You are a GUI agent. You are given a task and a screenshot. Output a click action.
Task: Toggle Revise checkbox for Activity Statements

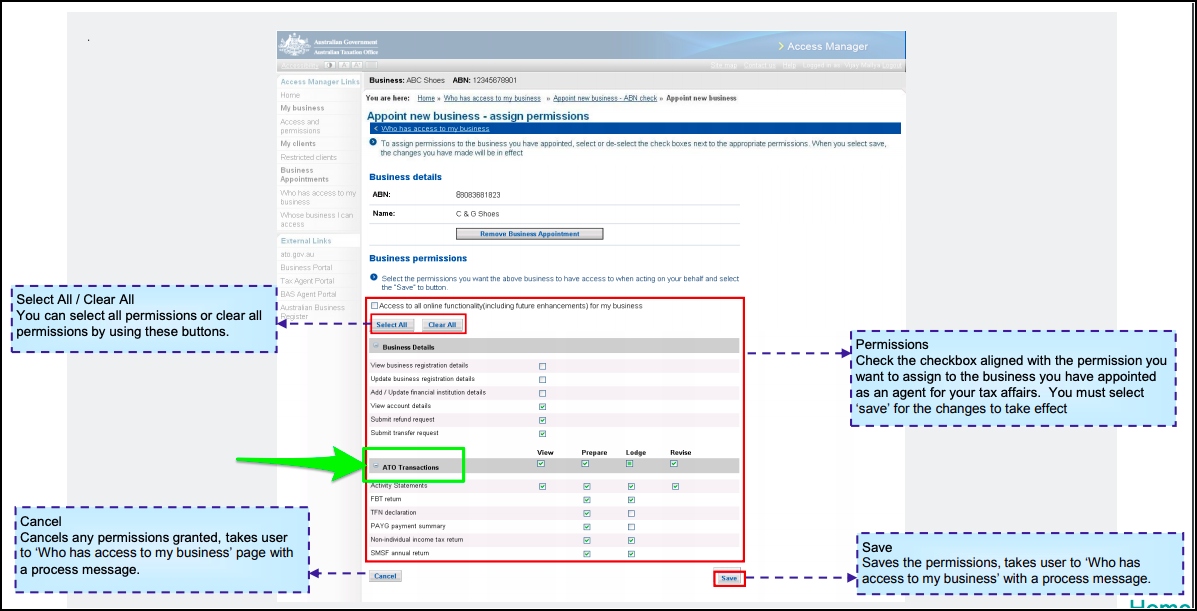675,487
